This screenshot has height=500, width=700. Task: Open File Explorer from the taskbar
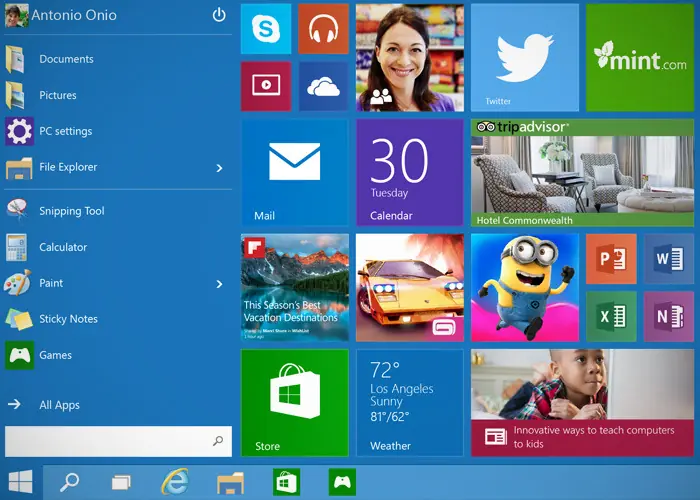230,483
